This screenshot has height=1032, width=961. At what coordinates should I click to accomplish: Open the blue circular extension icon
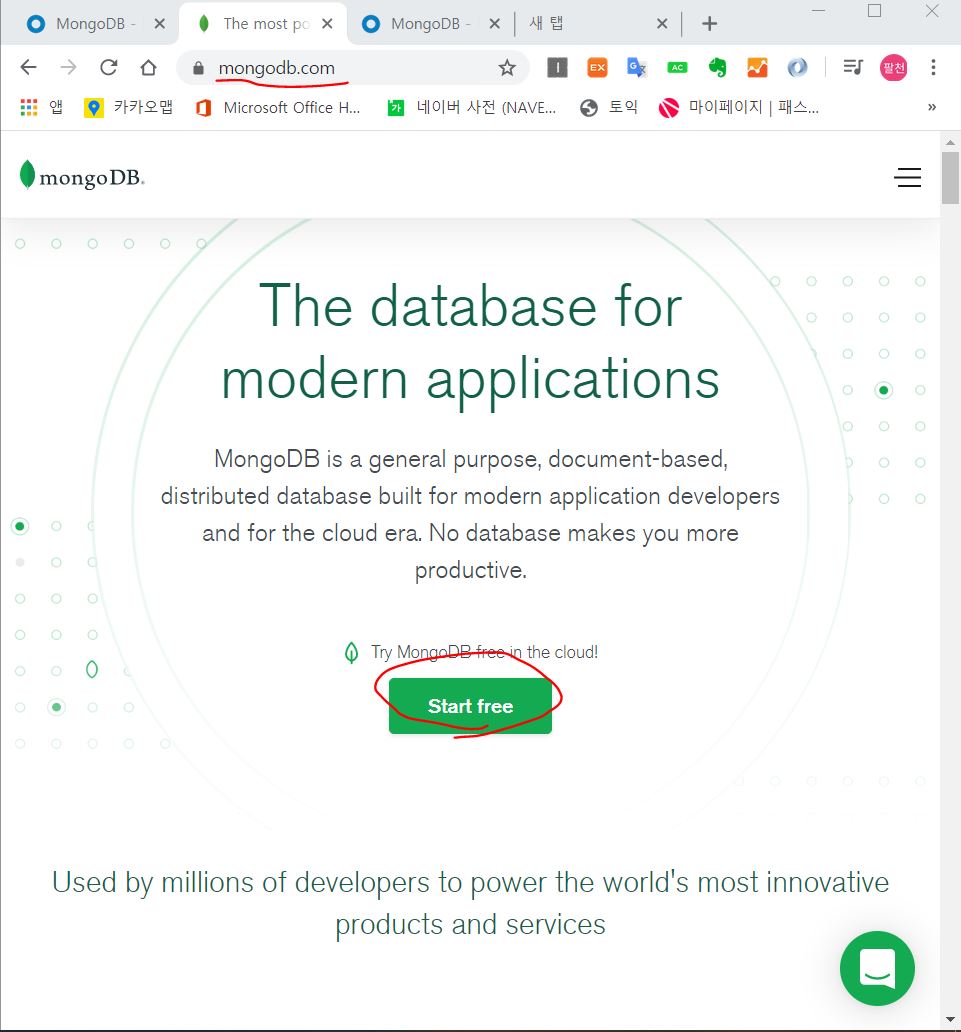pyautogui.click(x=797, y=67)
